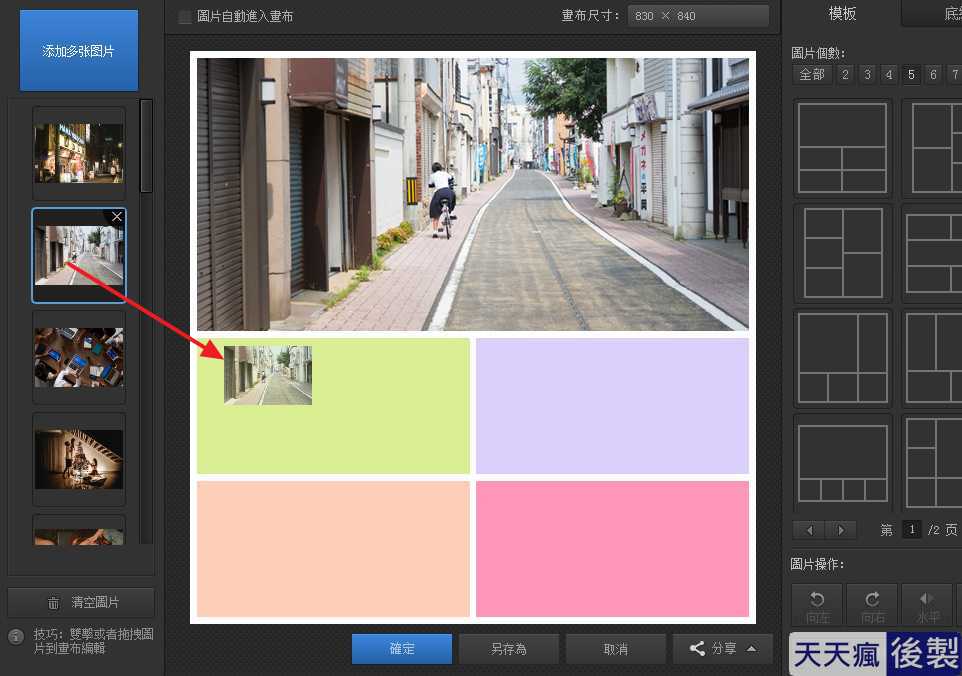Viewport: 962px width, 676px height.
Task: Open the 分享 share dropdown
Action: pos(723,649)
